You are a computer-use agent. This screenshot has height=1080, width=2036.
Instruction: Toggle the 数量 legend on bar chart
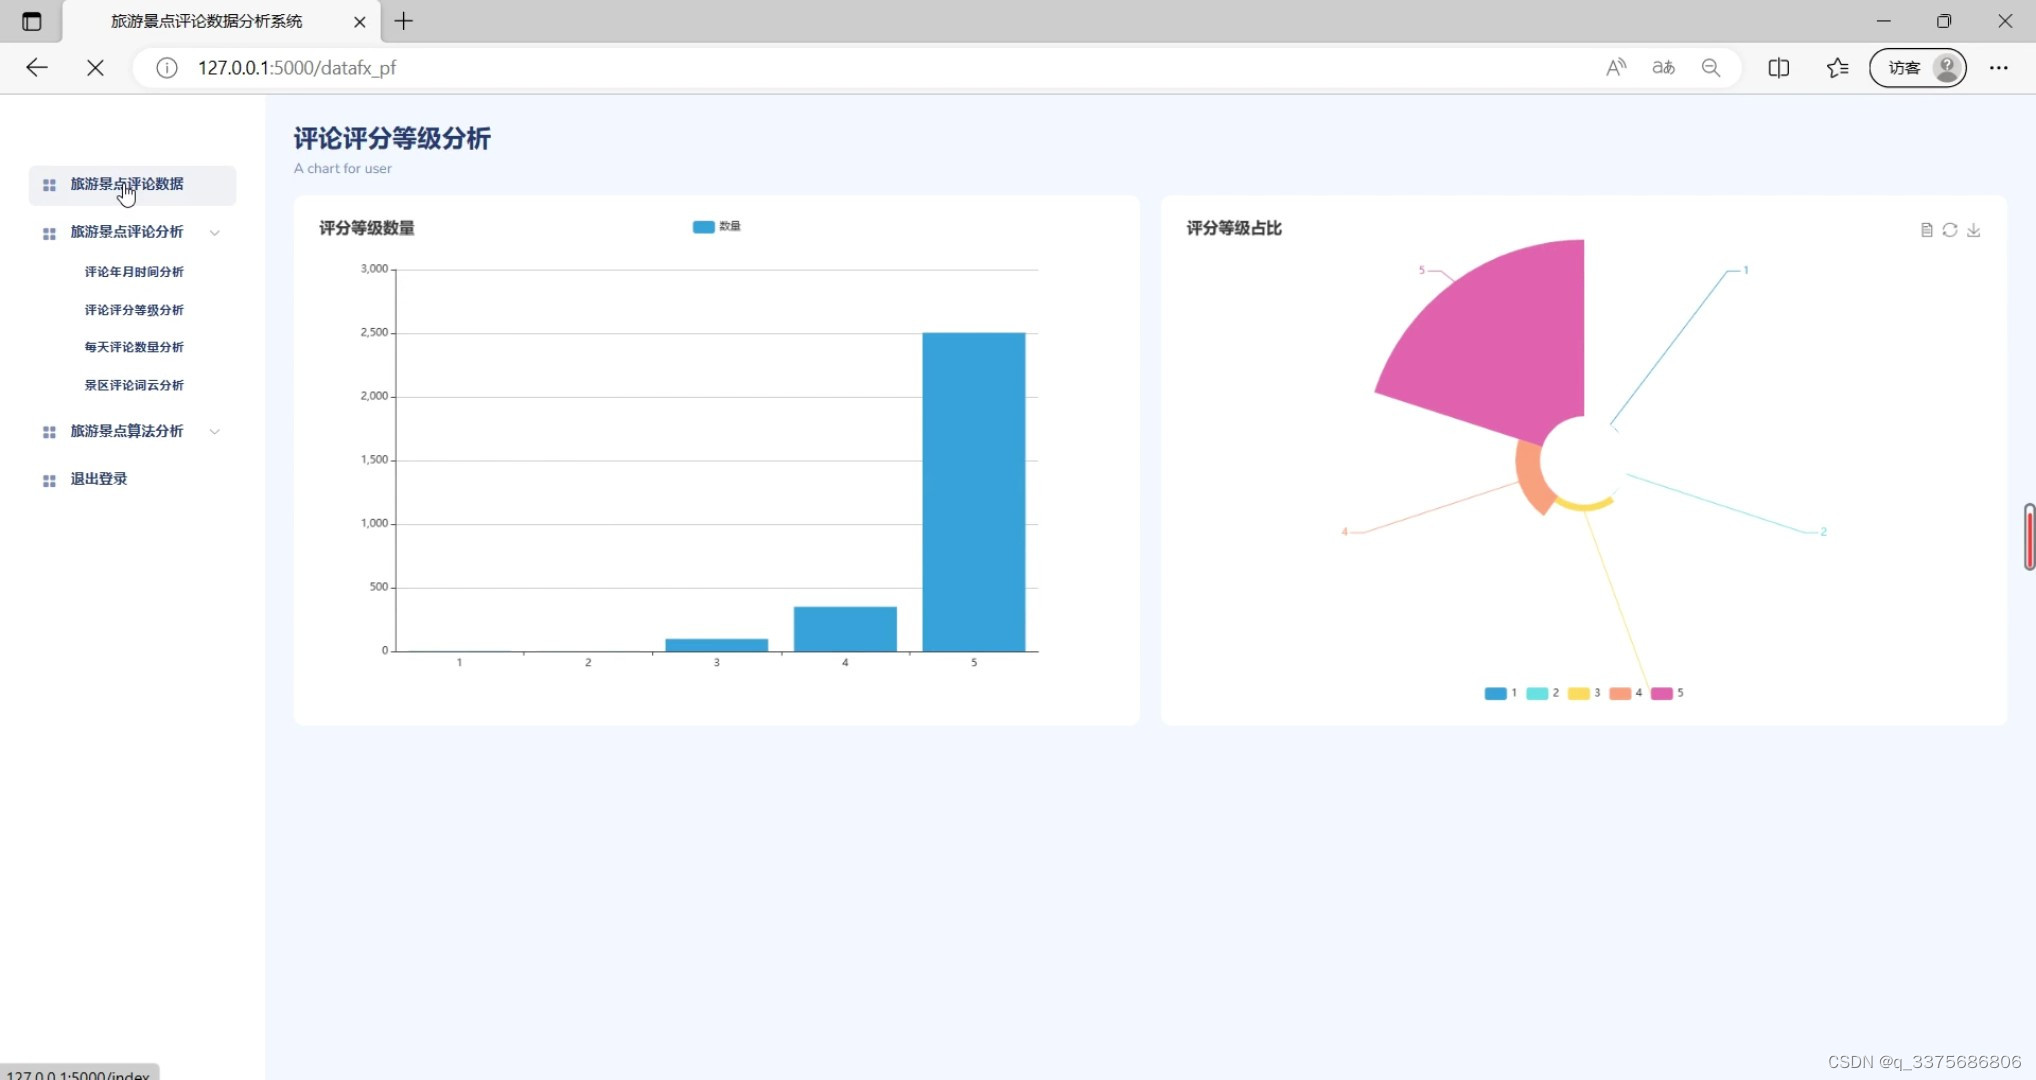point(716,227)
